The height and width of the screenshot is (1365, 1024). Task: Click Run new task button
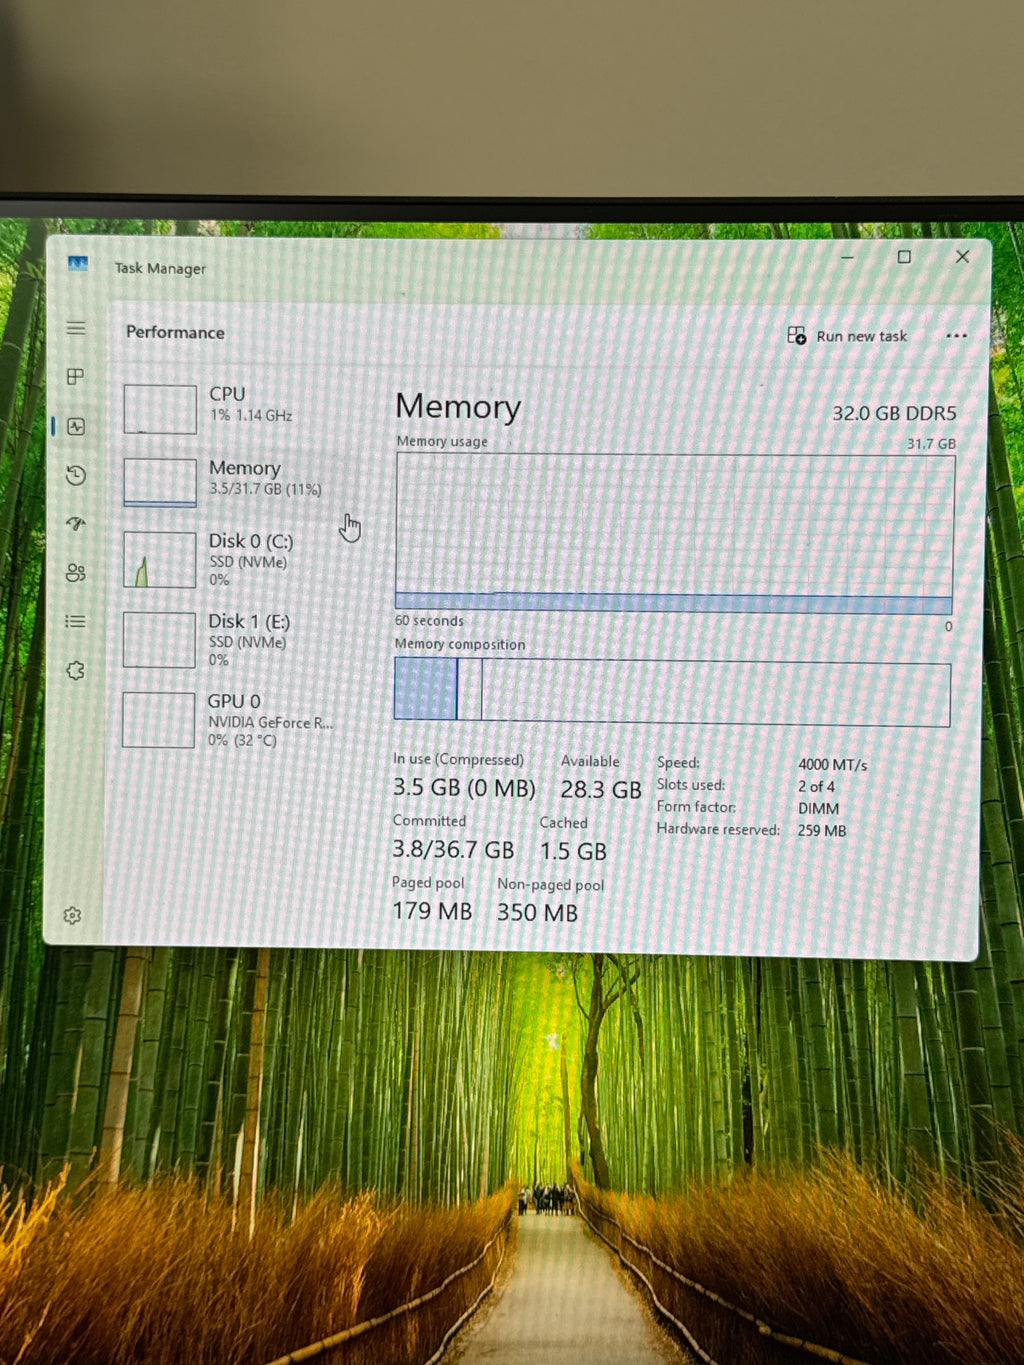coord(848,336)
